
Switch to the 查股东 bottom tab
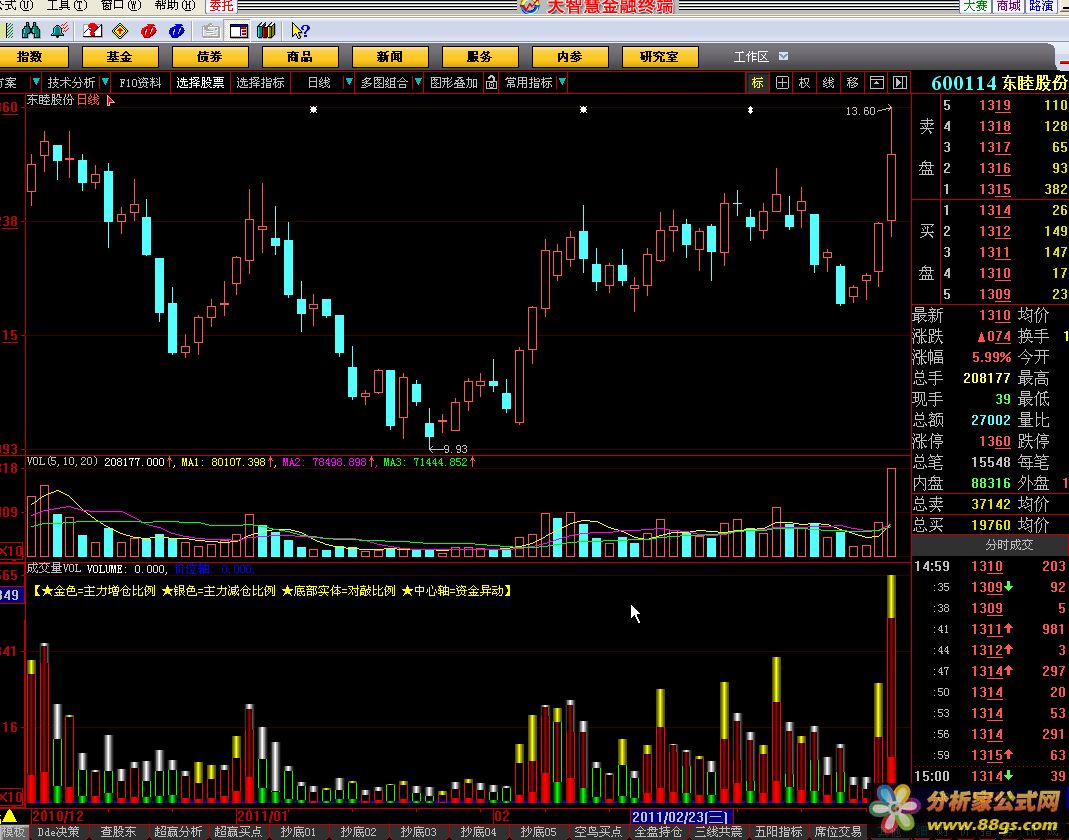coord(118,832)
